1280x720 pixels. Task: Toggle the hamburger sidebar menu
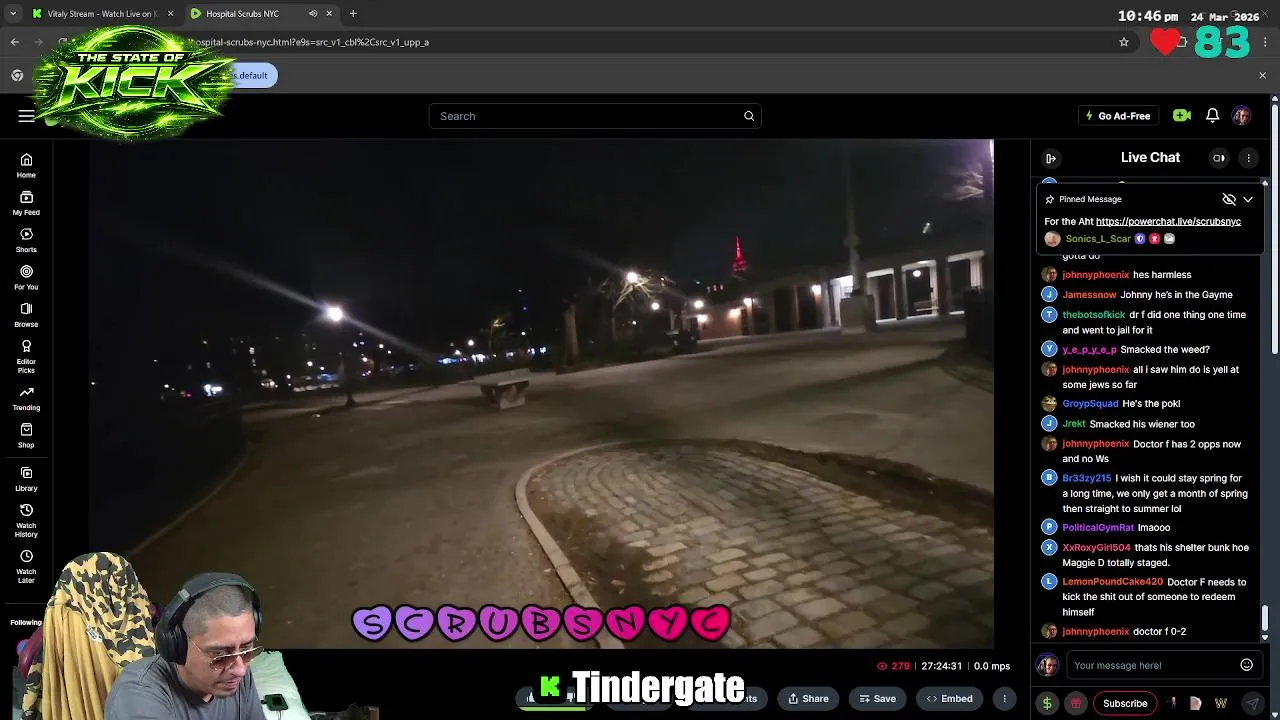pyautogui.click(x=26, y=116)
